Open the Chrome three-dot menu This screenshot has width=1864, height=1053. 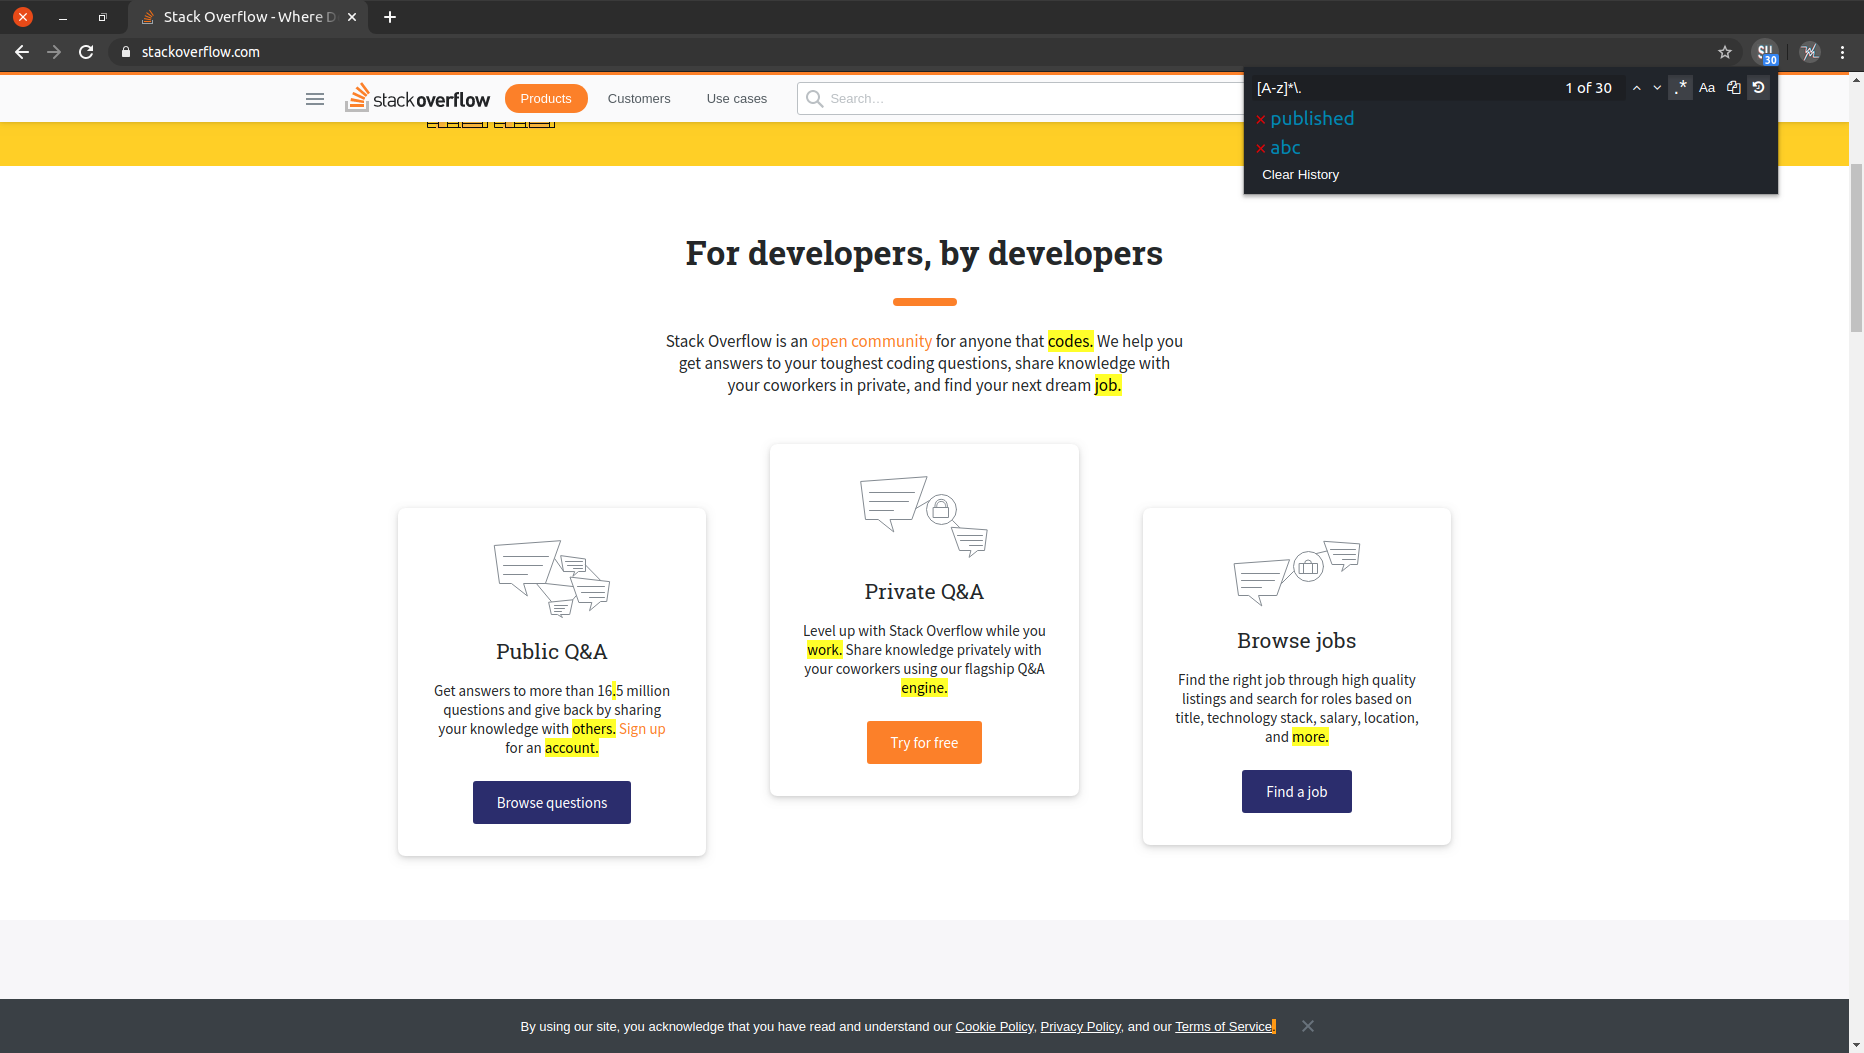pos(1842,52)
